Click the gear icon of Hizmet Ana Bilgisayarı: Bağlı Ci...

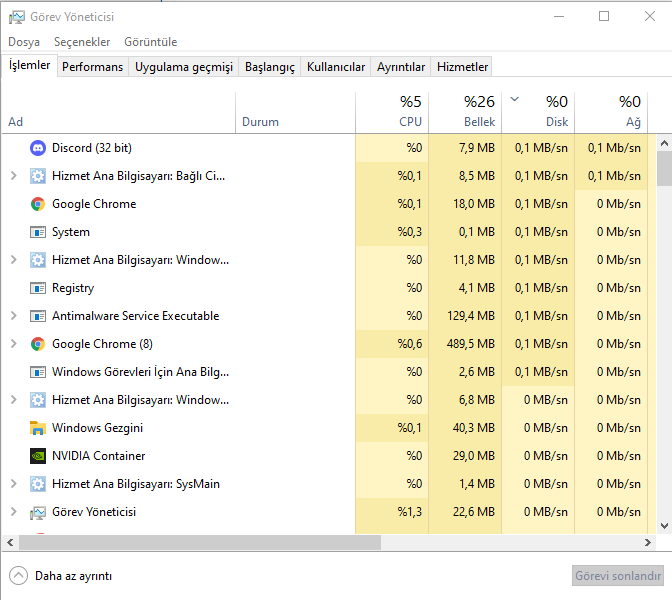pos(38,176)
